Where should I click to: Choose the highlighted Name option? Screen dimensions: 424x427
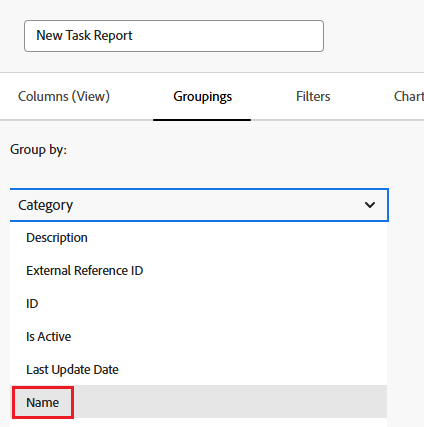point(199,402)
